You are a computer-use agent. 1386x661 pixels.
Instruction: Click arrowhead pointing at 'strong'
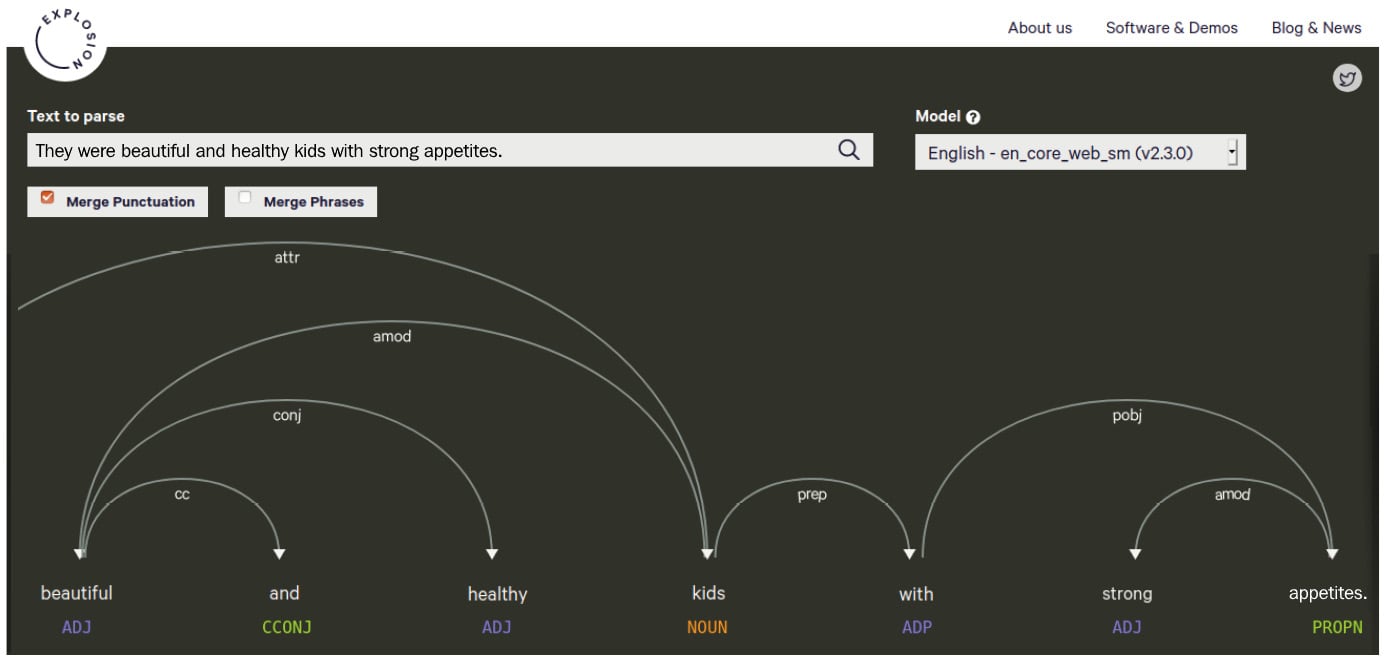pos(1135,554)
